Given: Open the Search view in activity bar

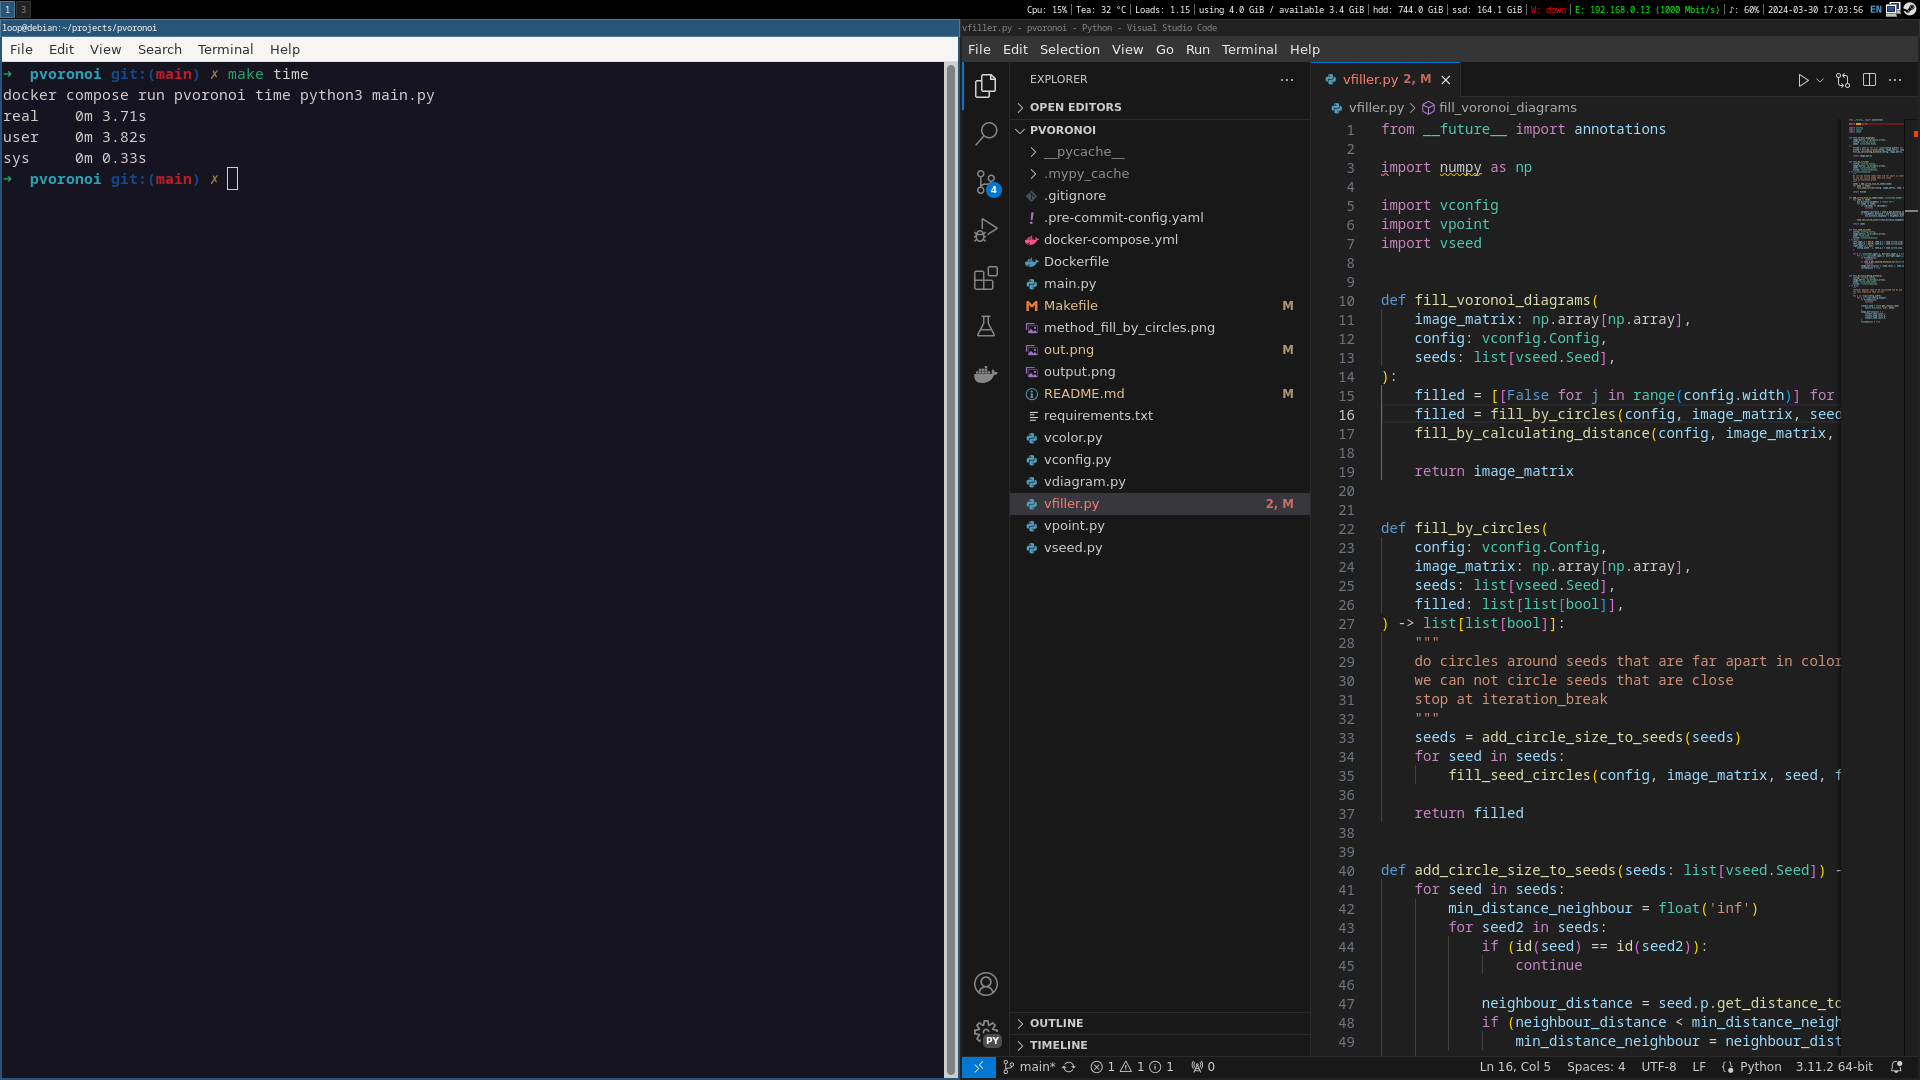Looking at the screenshot, I should pos(986,133).
